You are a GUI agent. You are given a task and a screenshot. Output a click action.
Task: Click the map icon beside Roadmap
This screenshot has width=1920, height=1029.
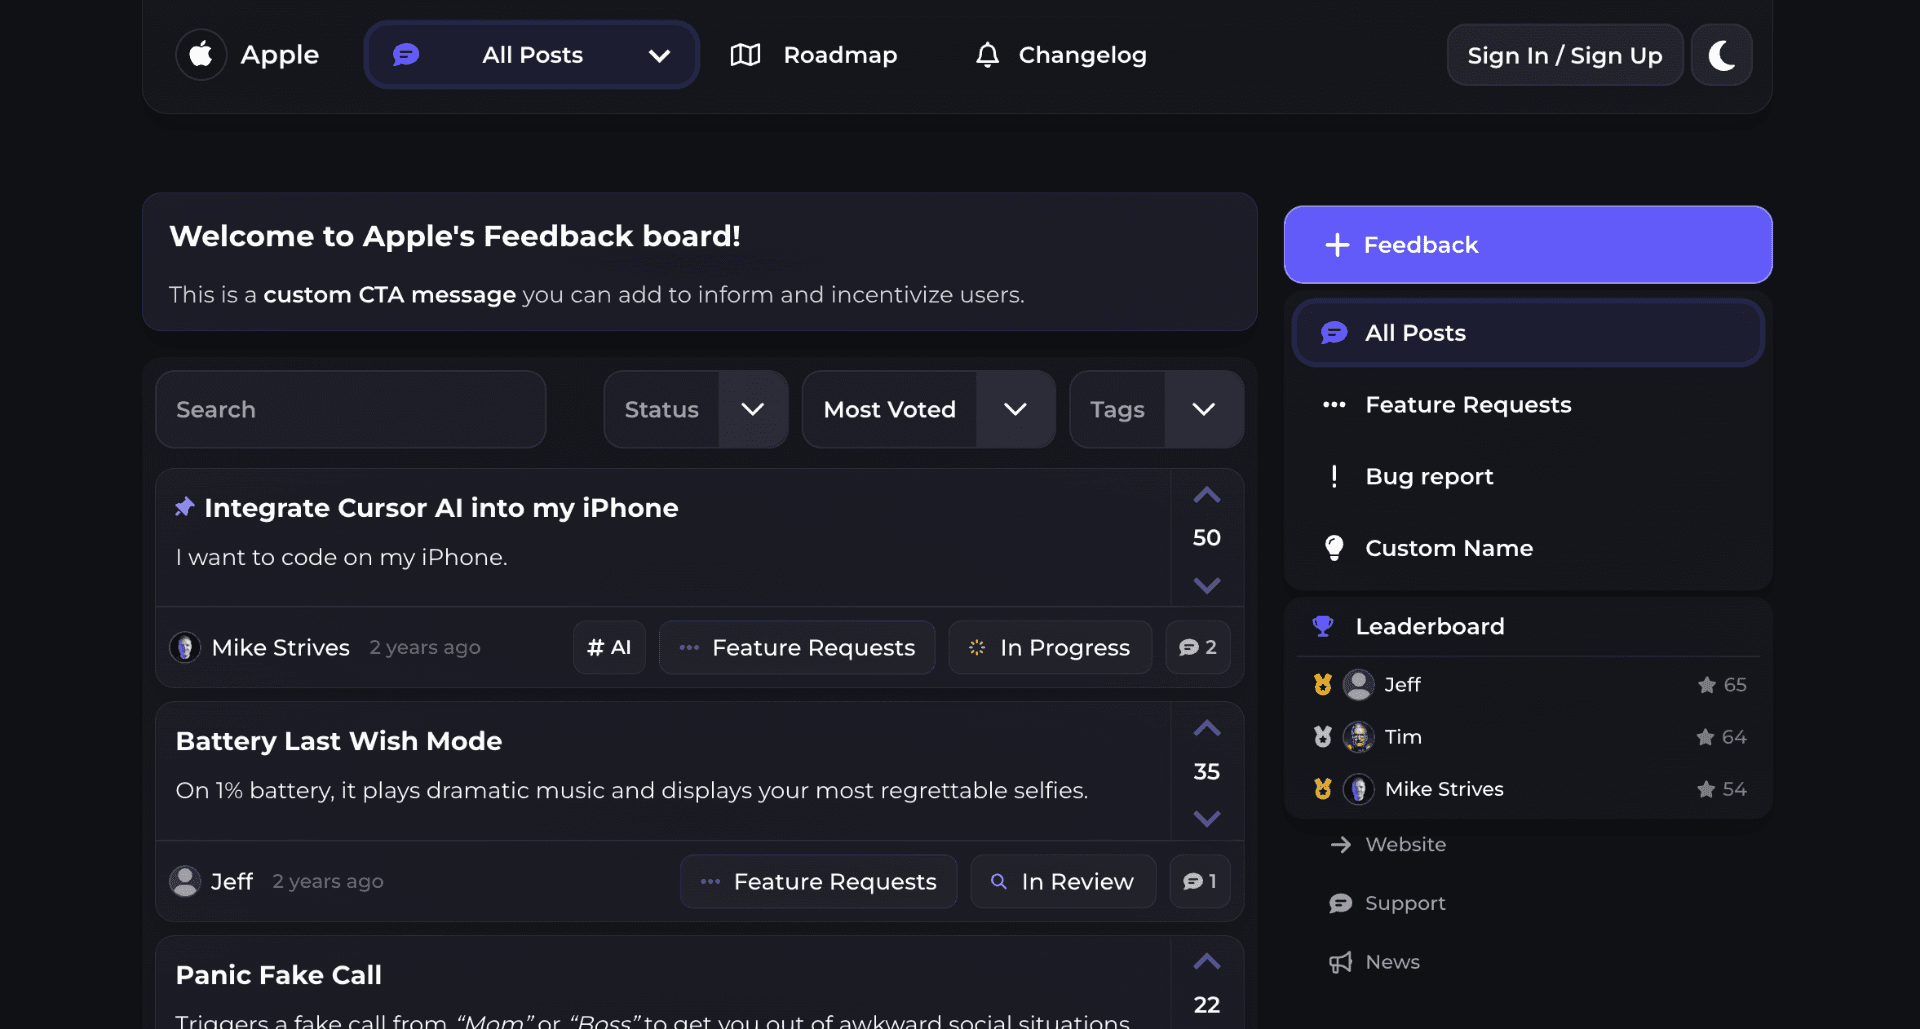point(745,55)
